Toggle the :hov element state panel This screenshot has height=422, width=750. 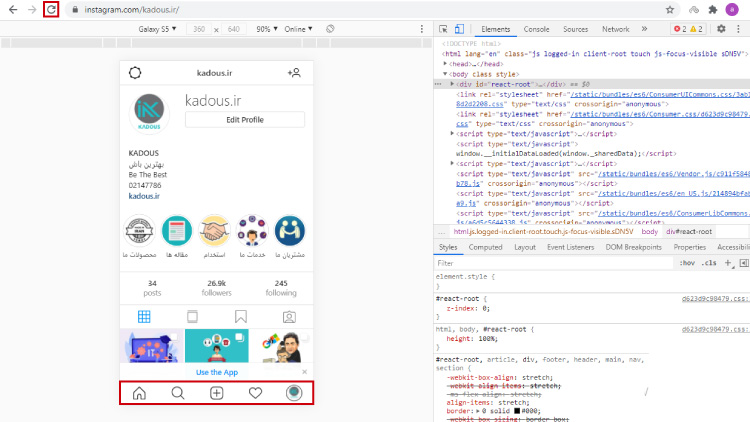tap(687, 263)
